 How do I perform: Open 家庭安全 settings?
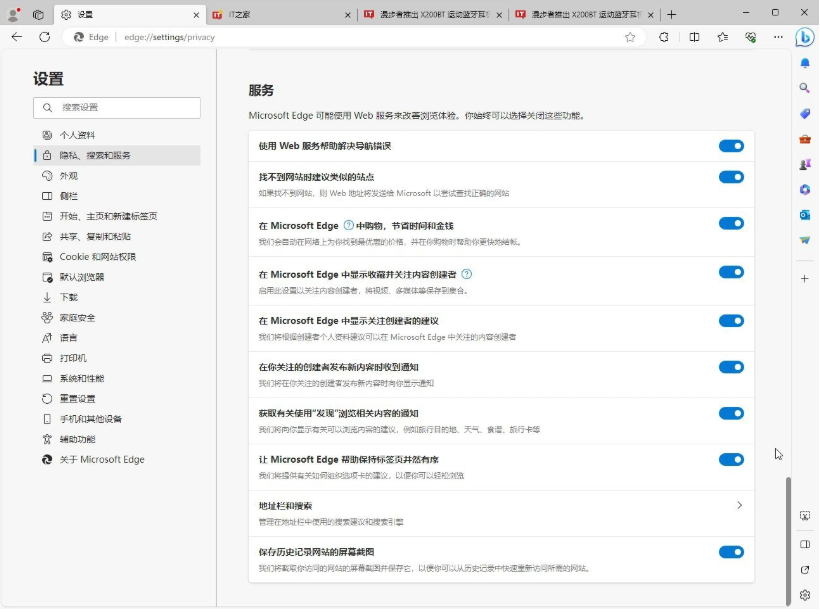[x=117, y=317]
